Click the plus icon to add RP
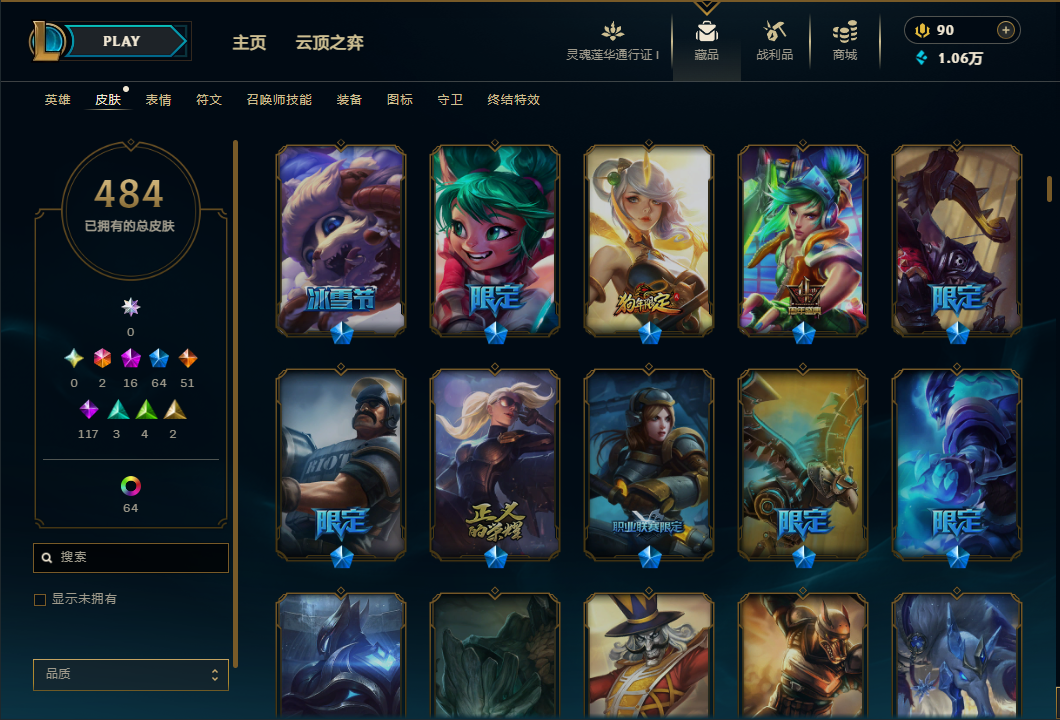The height and width of the screenshot is (720, 1060). [1005, 30]
